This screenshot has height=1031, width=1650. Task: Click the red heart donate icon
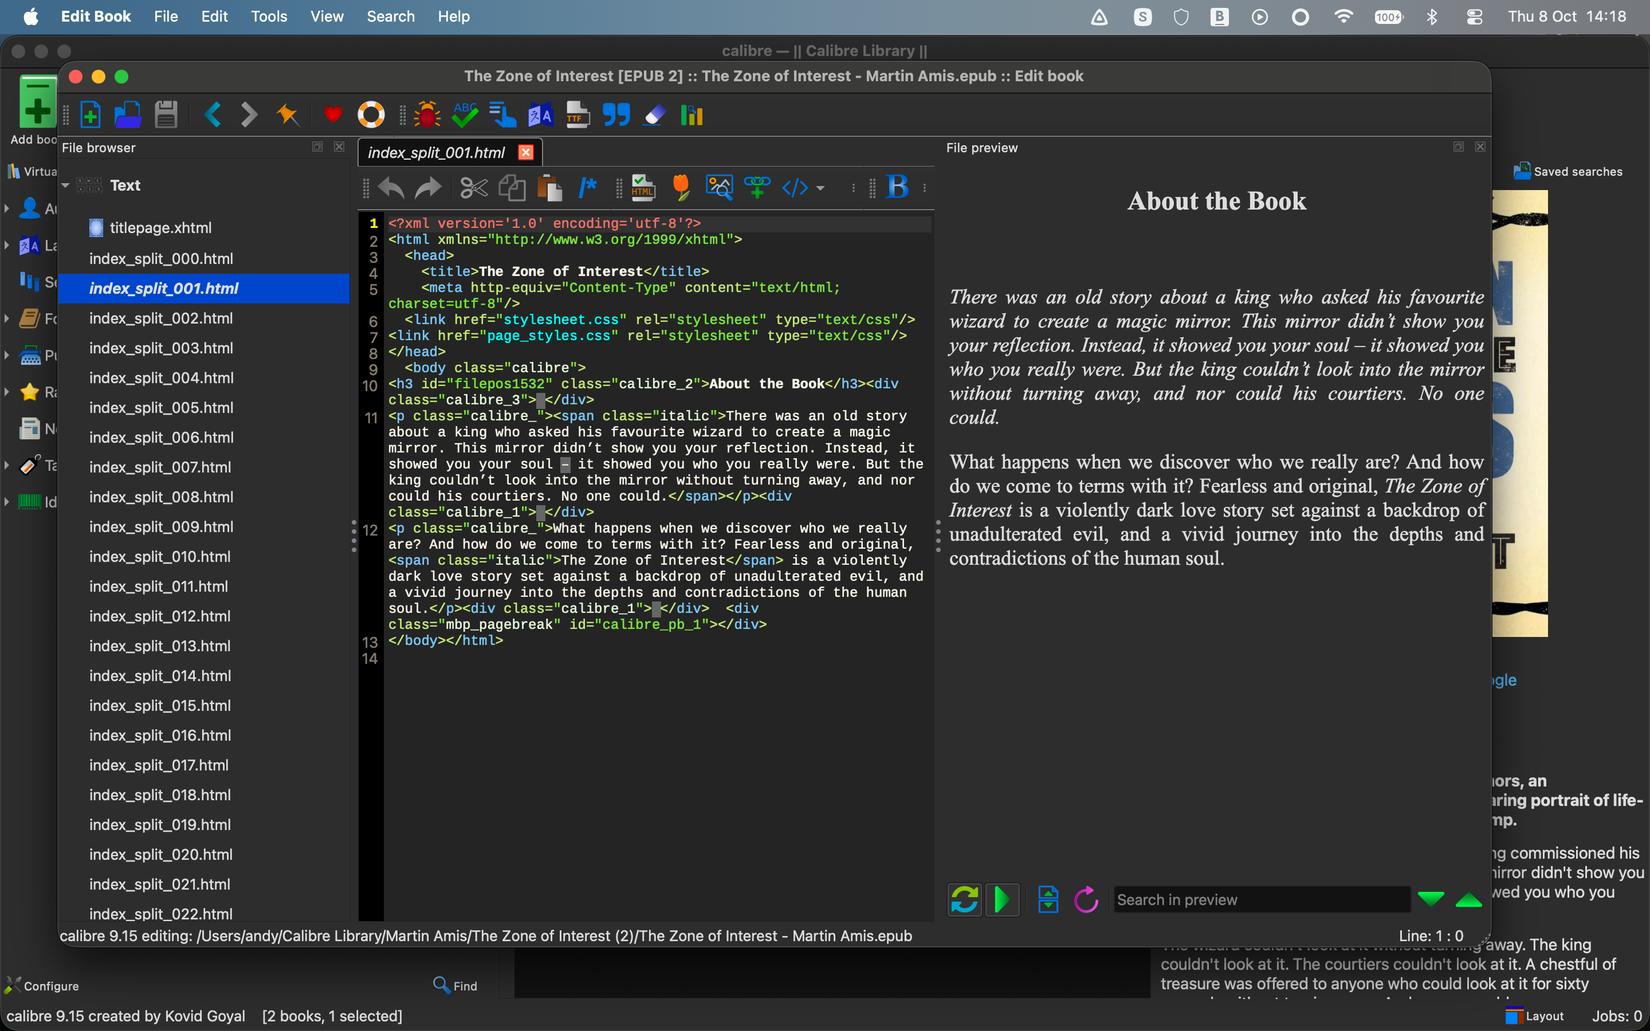[x=333, y=115]
